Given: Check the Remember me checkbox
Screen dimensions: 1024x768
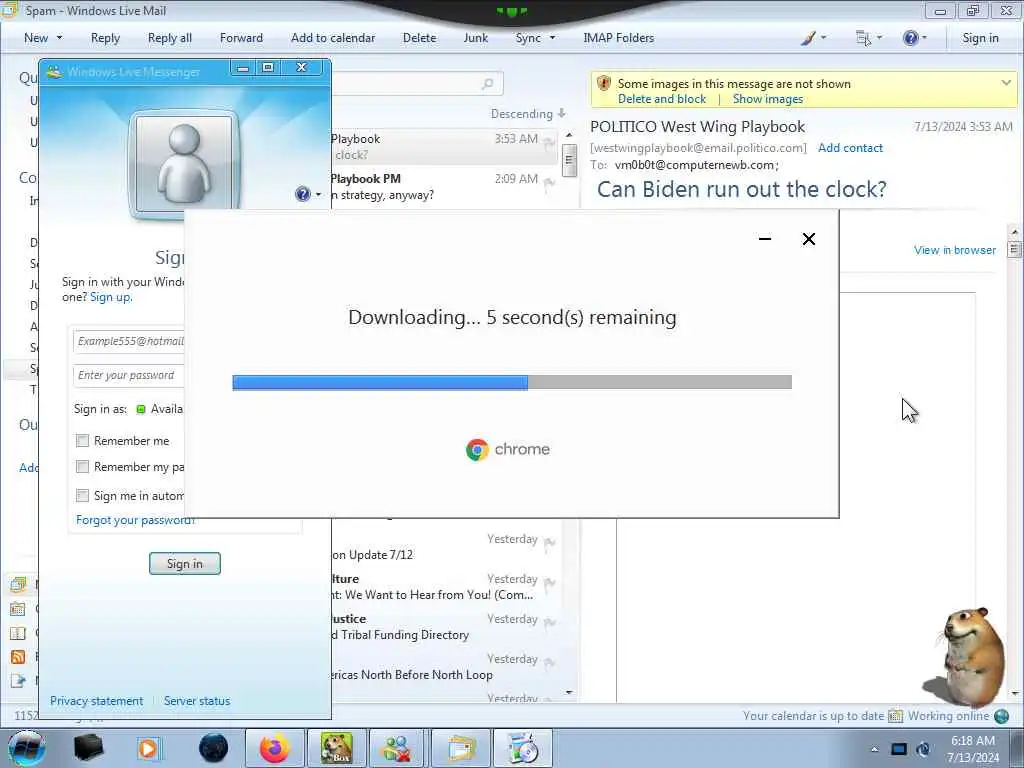Looking at the screenshot, I should (82, 441).
